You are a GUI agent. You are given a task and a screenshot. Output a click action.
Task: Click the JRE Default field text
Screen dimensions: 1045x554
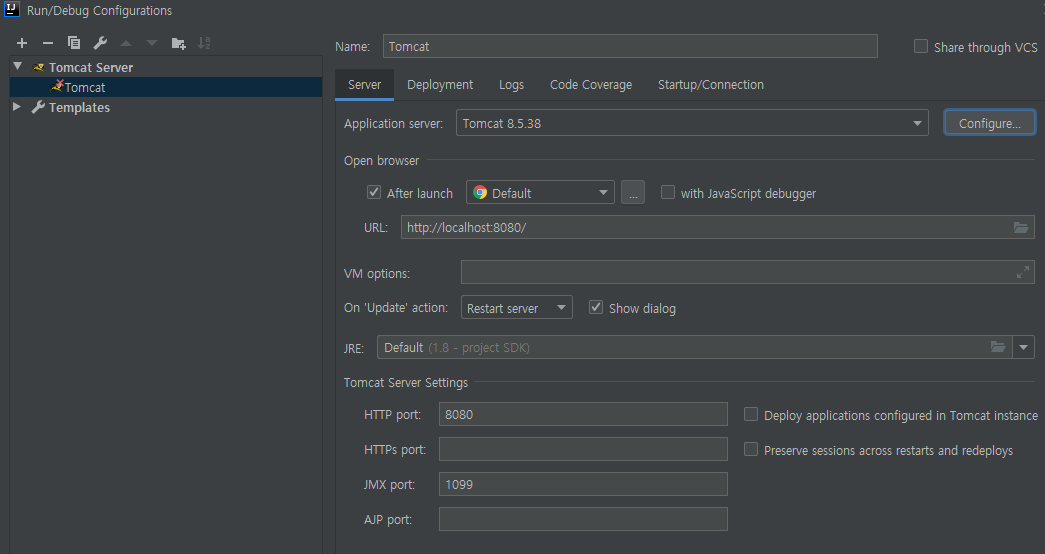click(x=457, y=347)
